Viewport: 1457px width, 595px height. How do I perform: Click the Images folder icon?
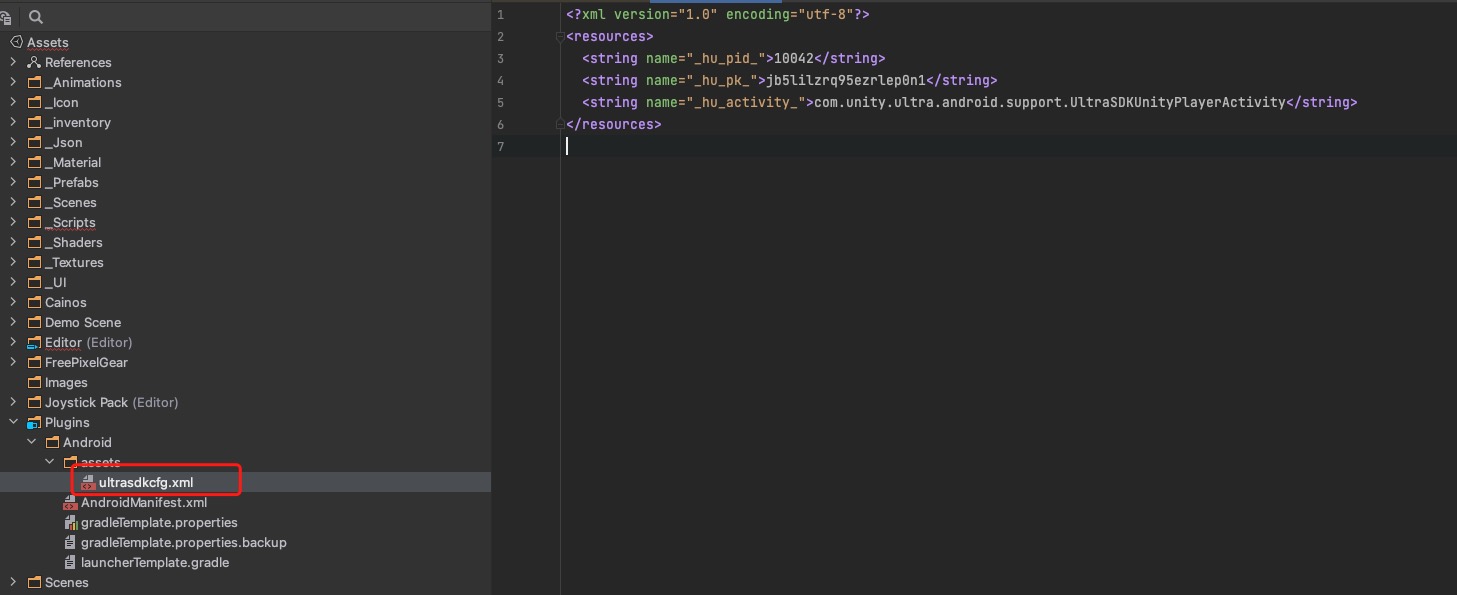point(34,382)
